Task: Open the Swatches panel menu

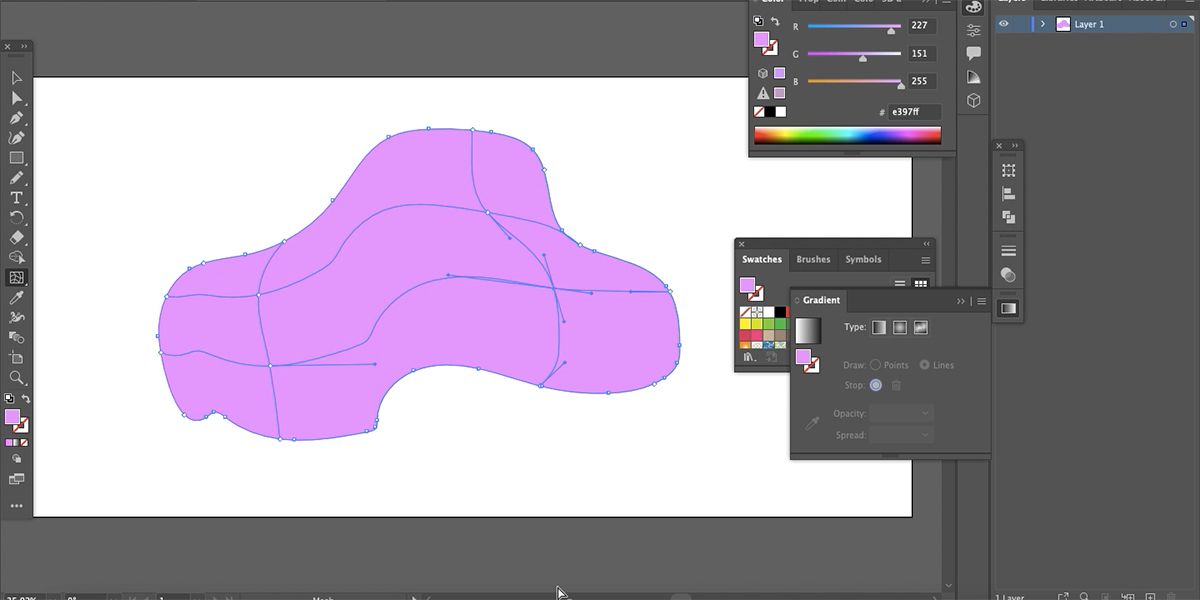Action: [x=925, y=259]
